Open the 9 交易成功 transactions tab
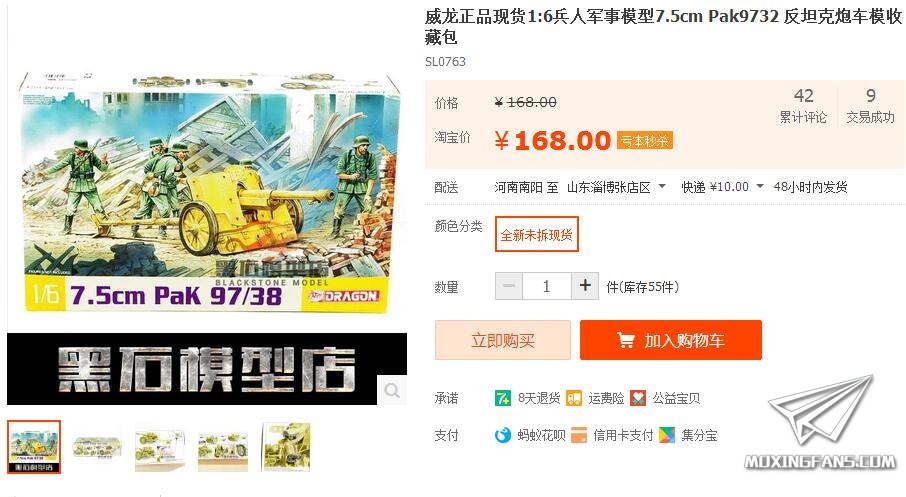 [870, 105]
